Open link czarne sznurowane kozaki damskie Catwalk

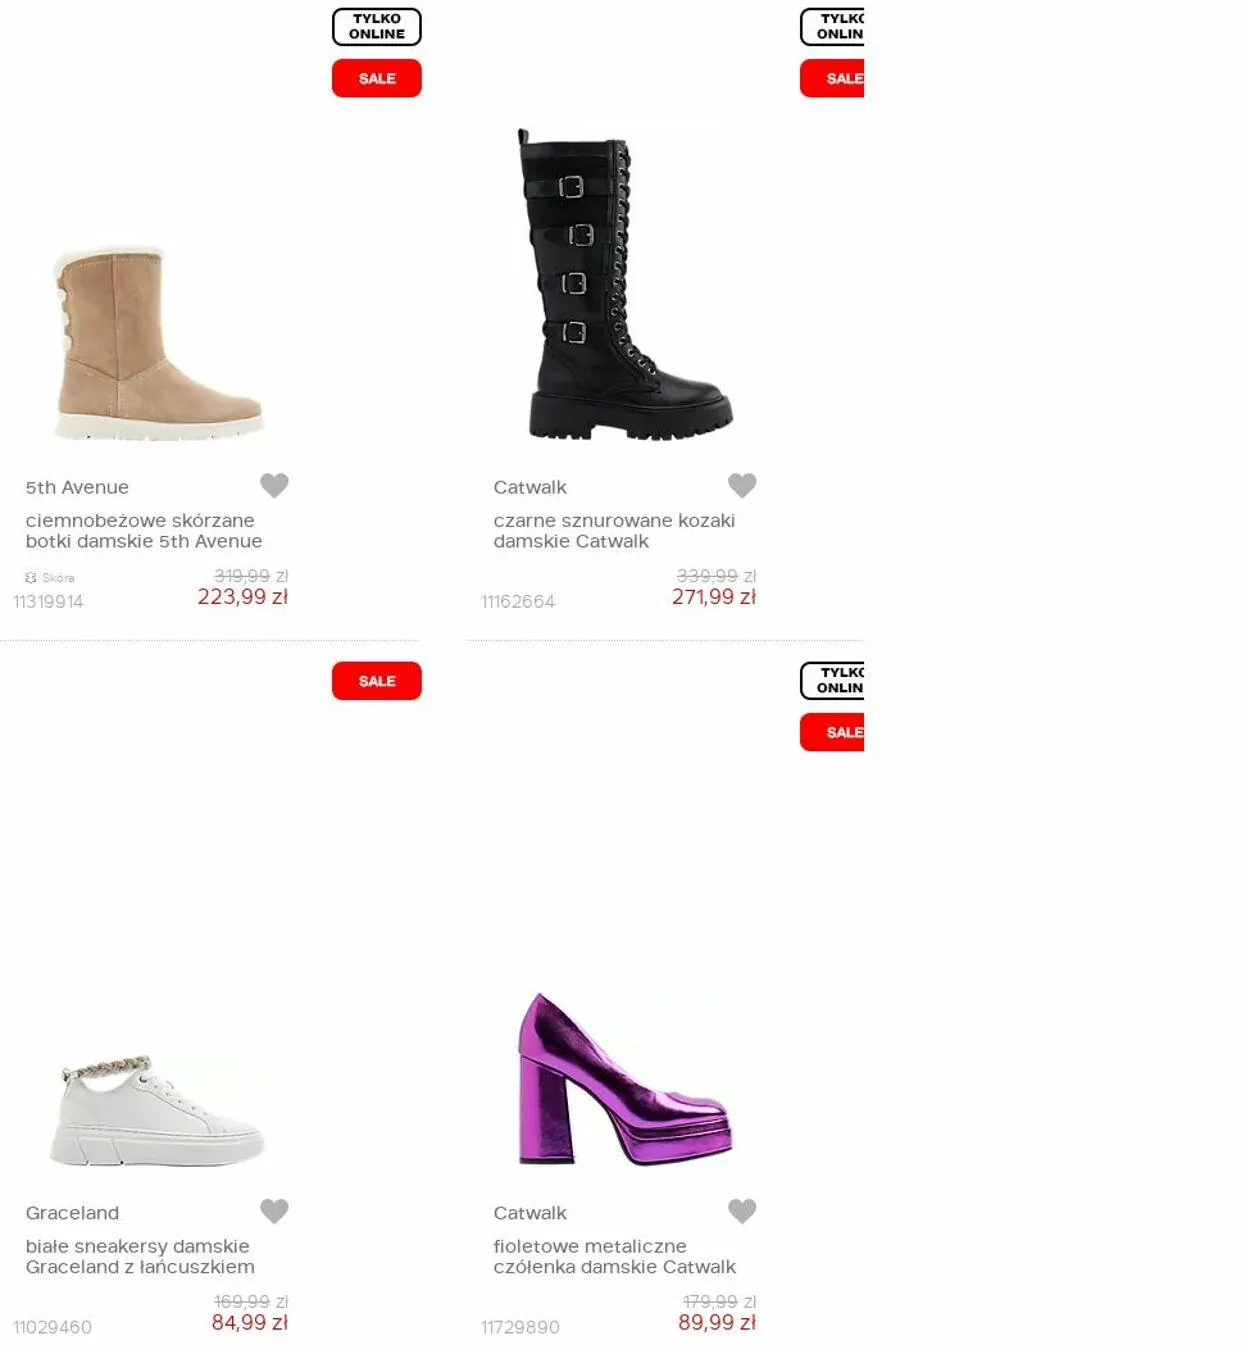[614, 531]
